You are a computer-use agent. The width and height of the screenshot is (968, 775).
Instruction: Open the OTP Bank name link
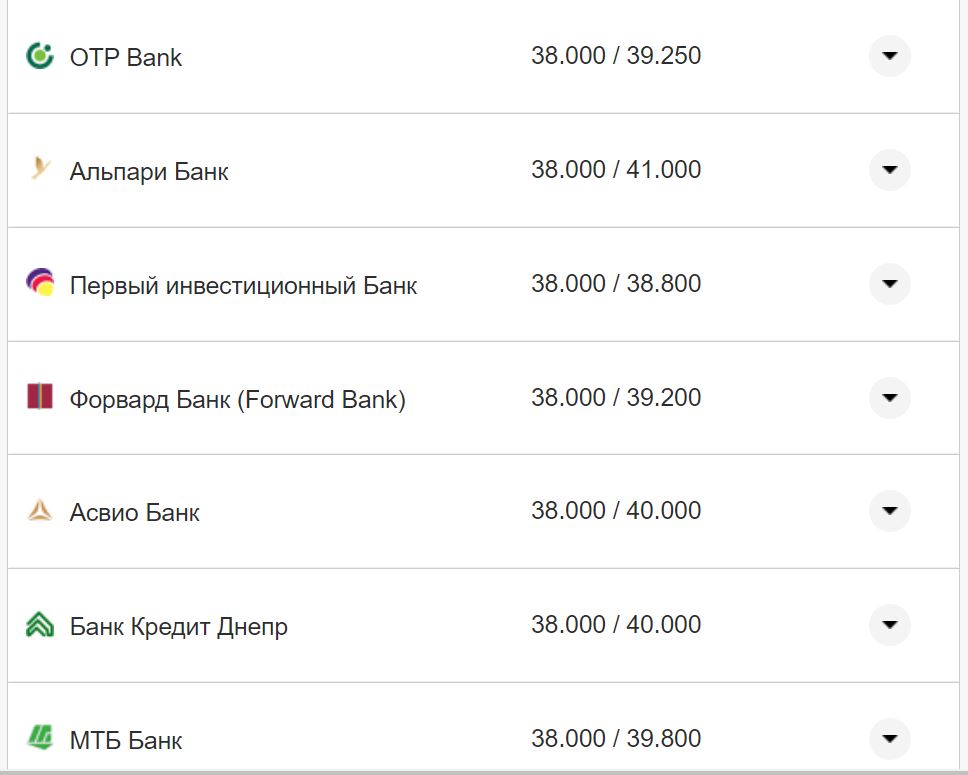coord(126,57)
